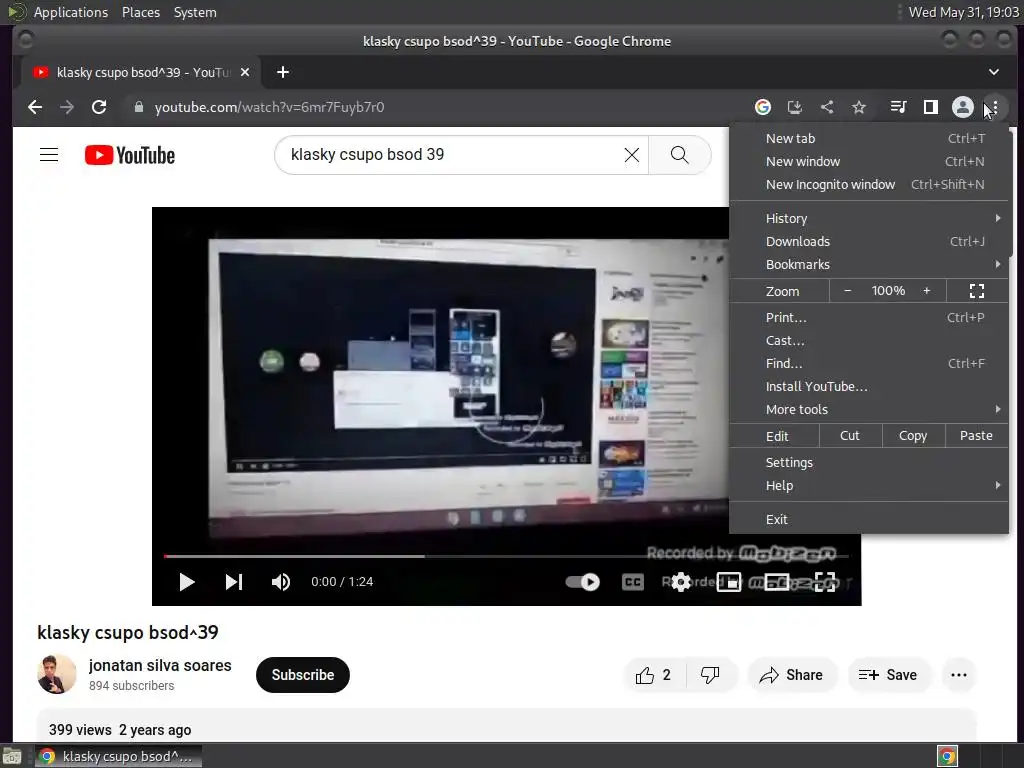Click the address bar URL

coord(269,107)
